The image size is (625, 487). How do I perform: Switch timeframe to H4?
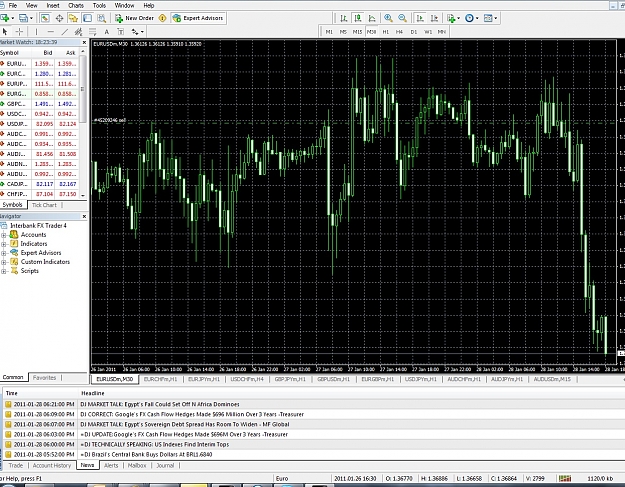tap(399, 32)
